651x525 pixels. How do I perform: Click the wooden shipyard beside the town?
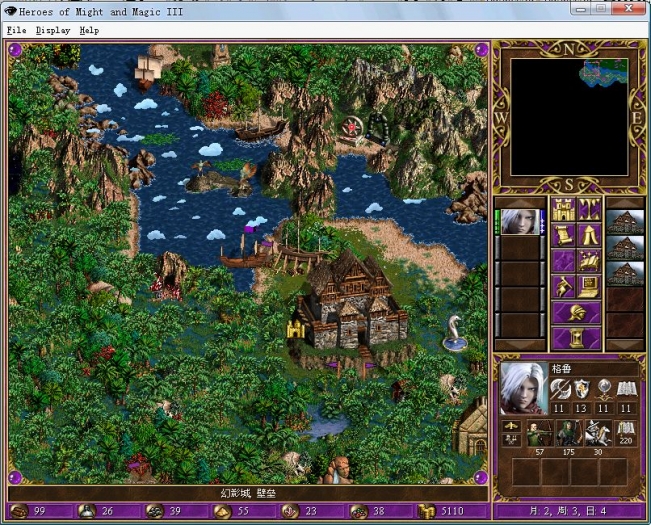[301, 254]
